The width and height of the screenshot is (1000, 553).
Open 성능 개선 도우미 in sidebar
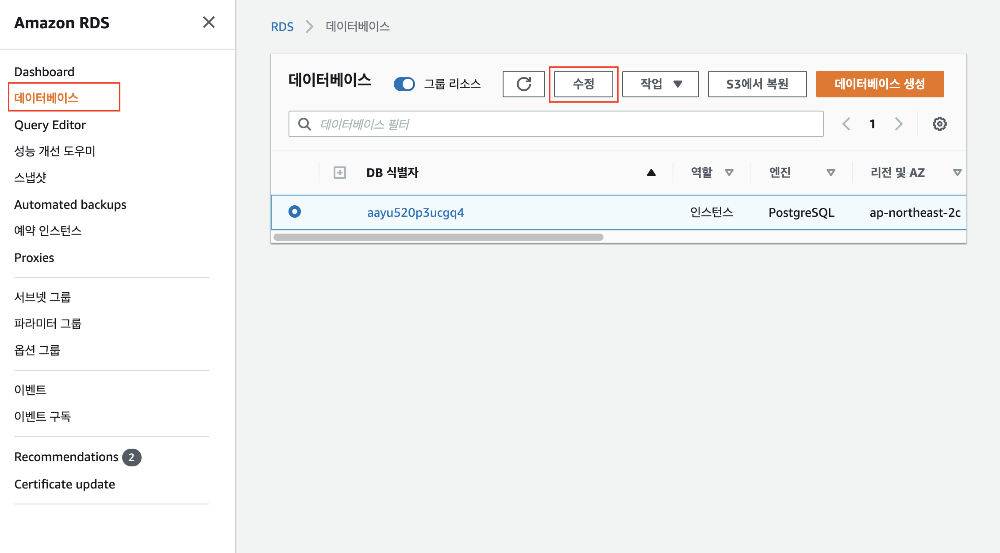[x=55, y=151]
